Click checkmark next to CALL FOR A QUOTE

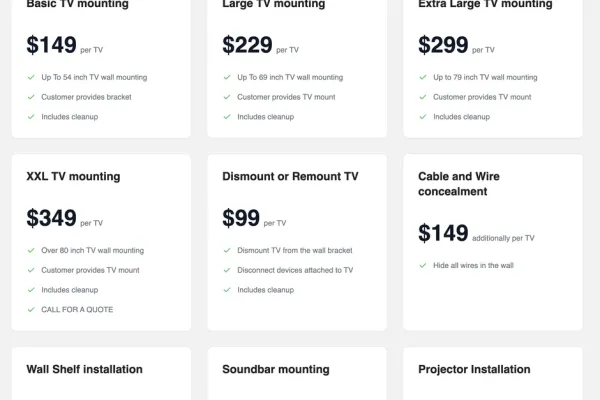31,310
